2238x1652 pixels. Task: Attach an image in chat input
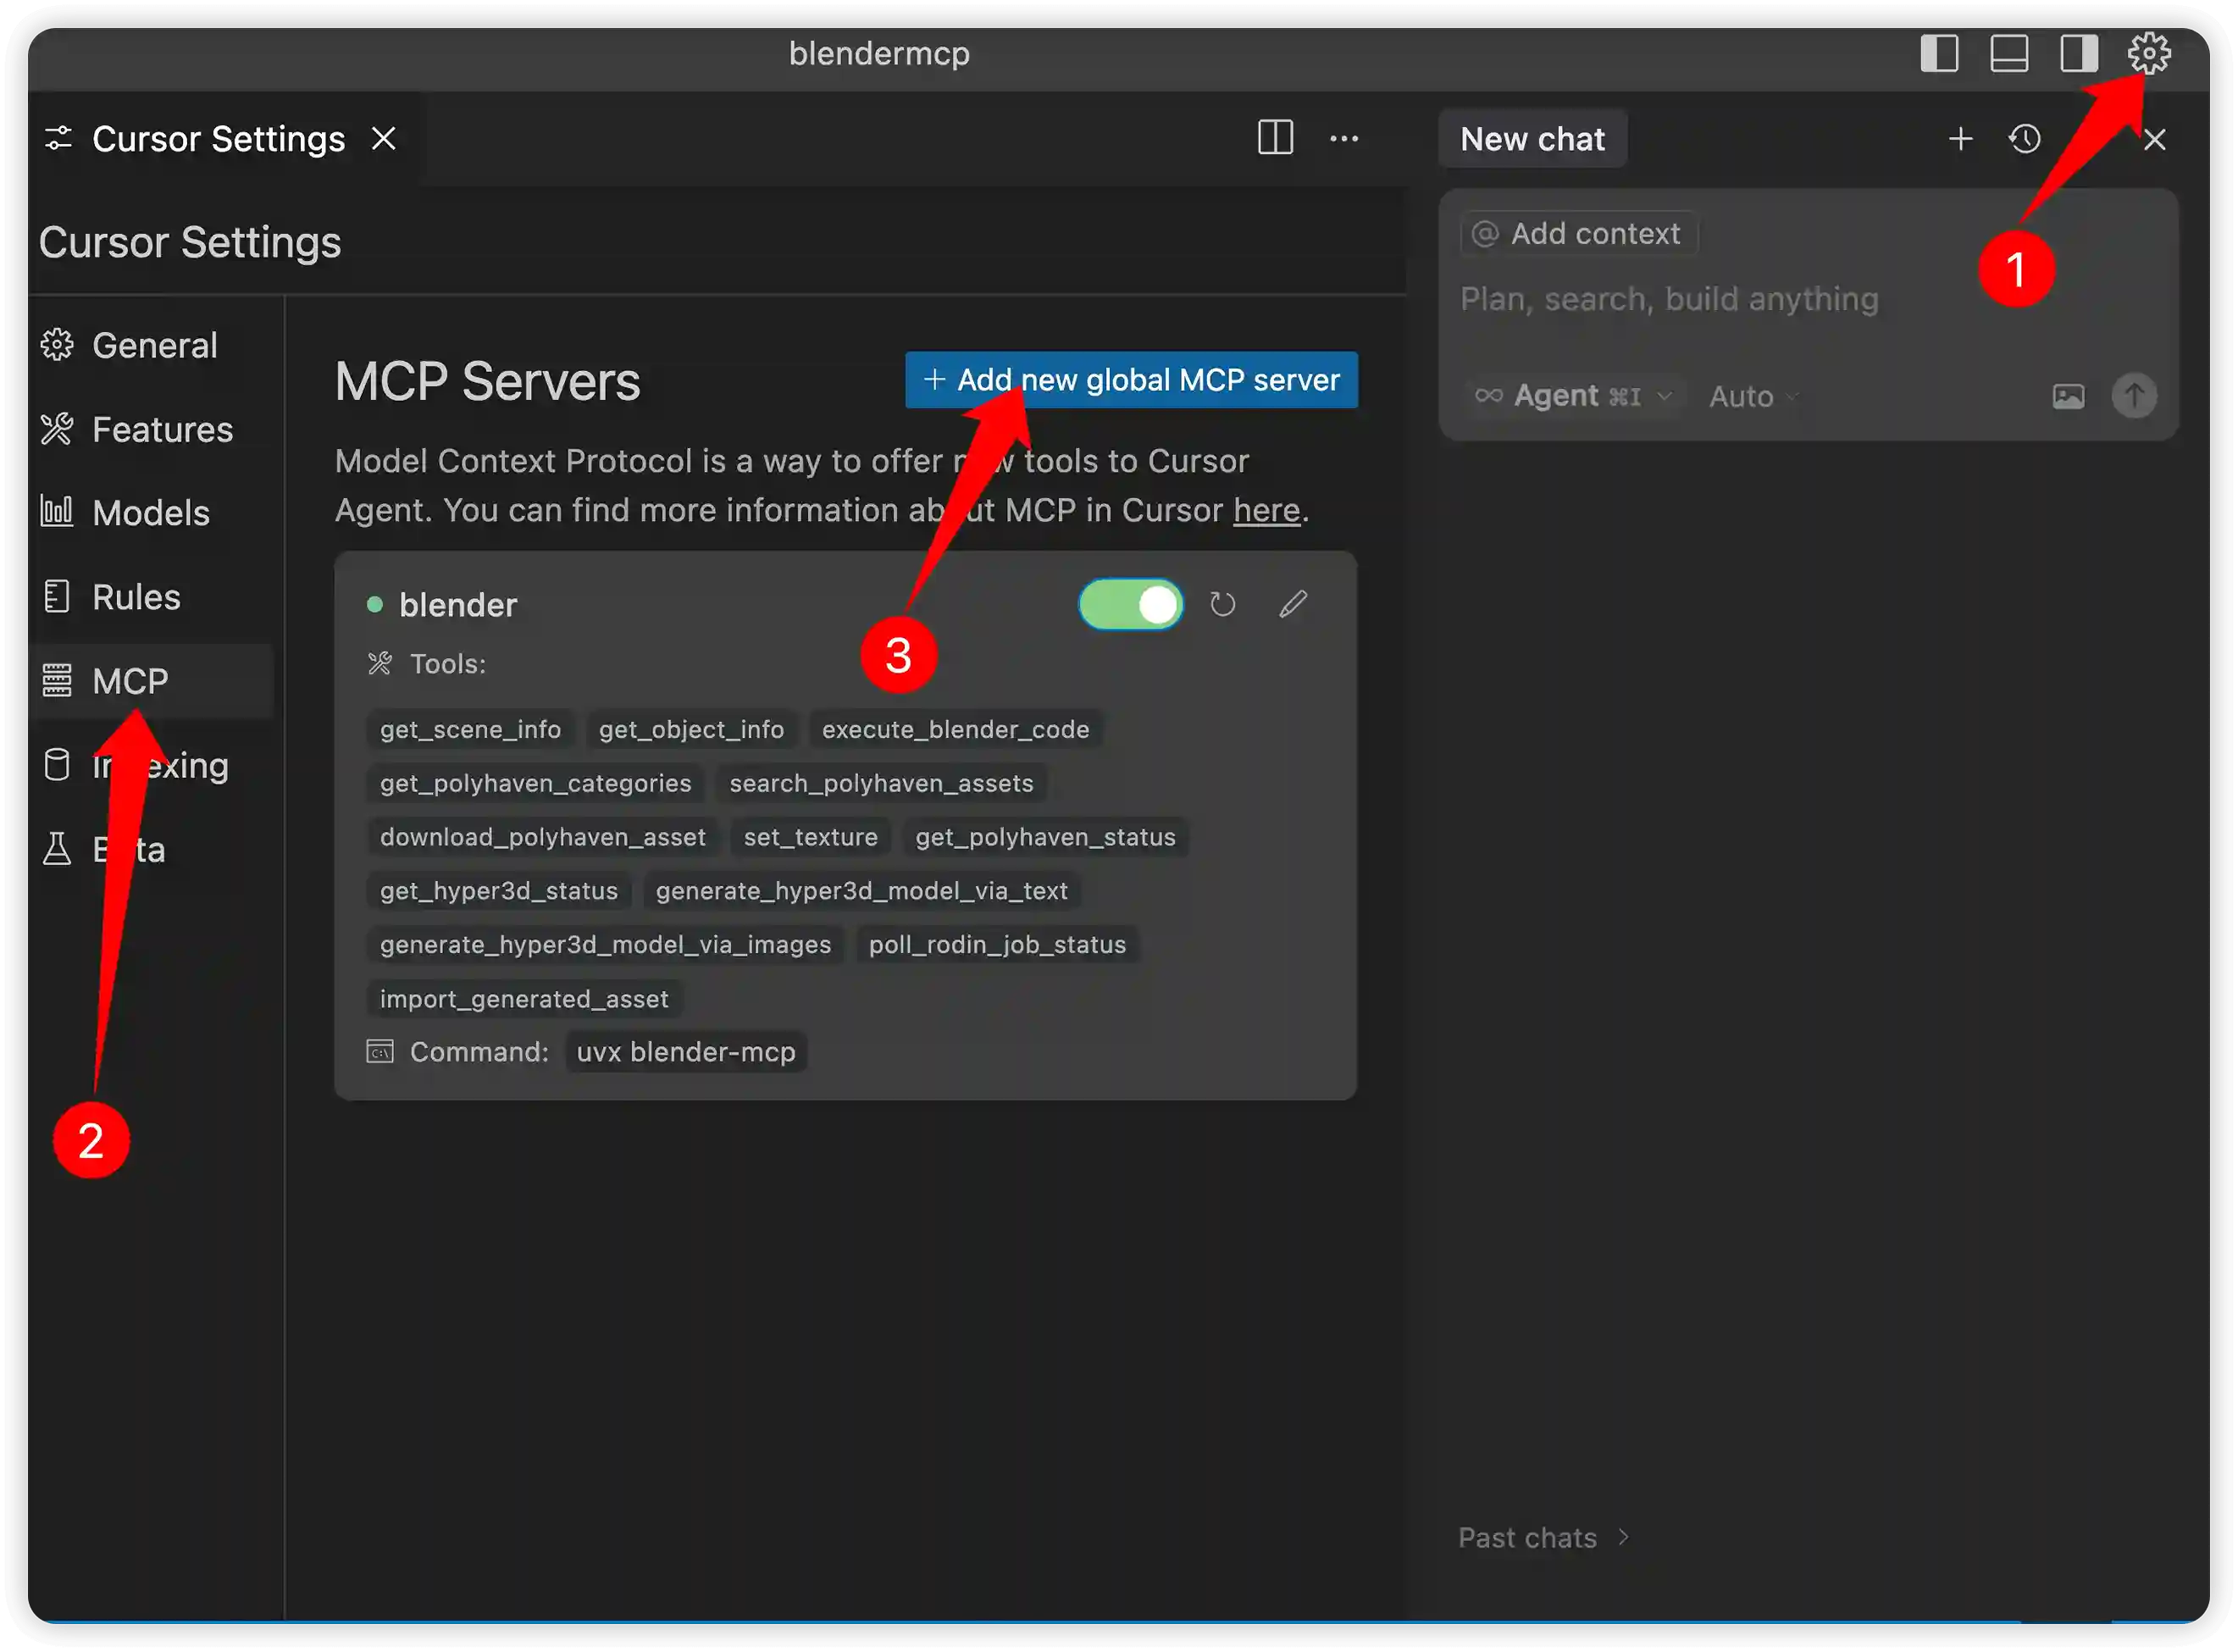2068,397
